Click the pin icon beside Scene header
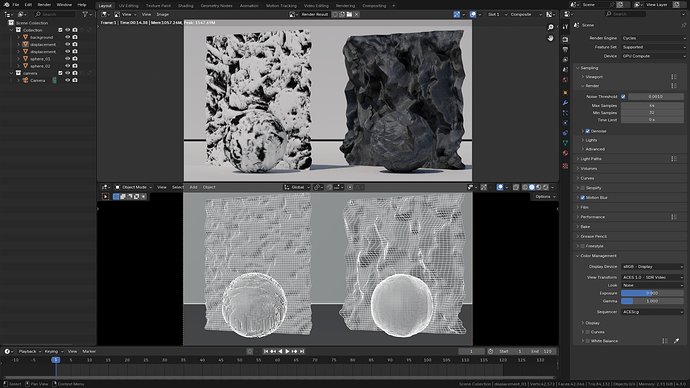 pos(683,25)
